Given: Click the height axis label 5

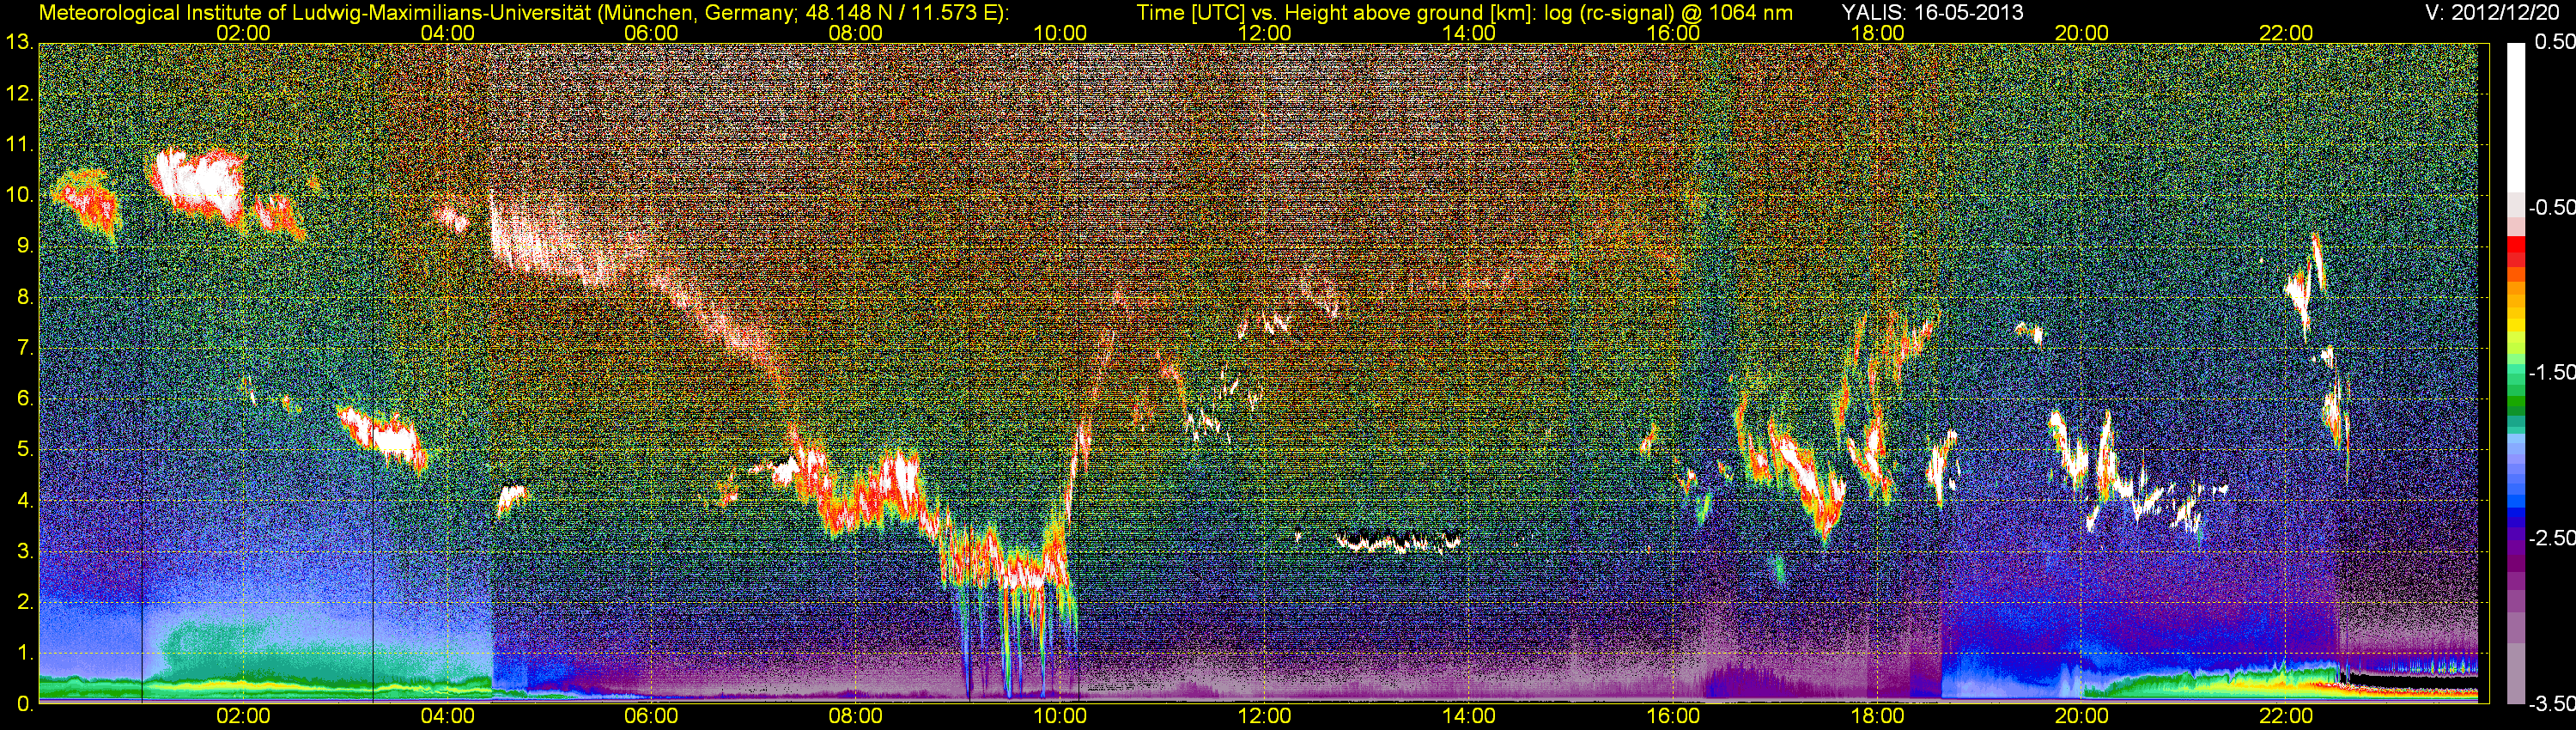Looking at the screenshot, I should pyautogui.click(x=24, y=449).
